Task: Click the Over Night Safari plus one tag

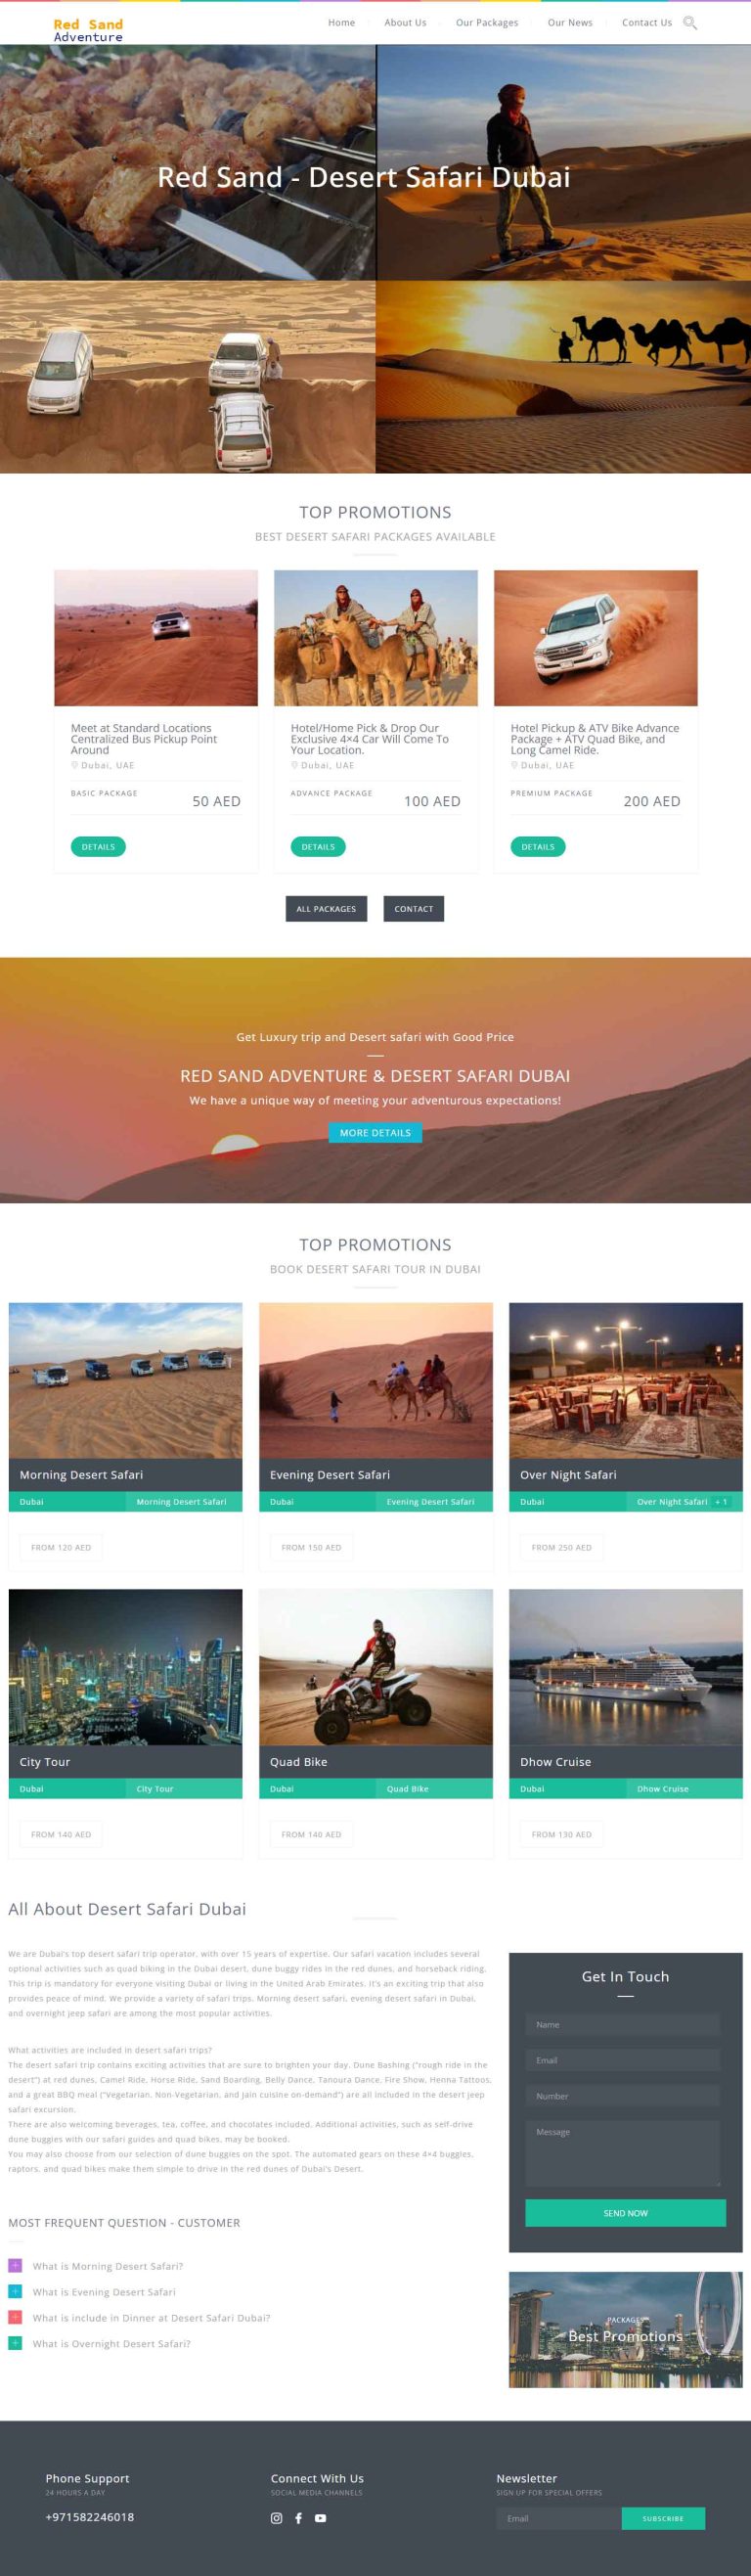Action: tap(721, 1501)
